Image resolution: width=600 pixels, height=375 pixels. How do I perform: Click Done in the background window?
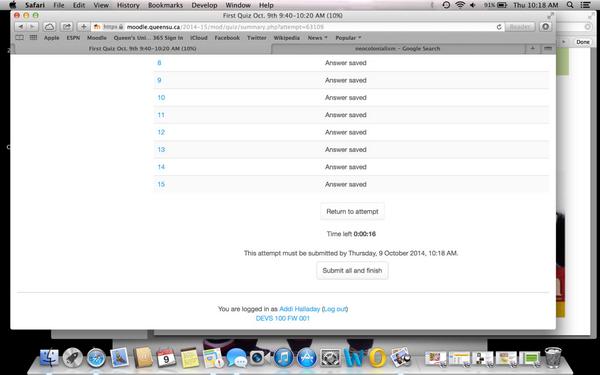point(583,42)
